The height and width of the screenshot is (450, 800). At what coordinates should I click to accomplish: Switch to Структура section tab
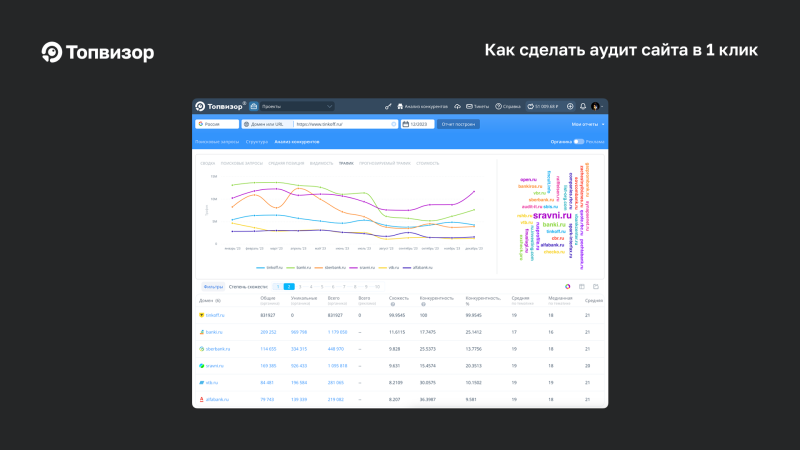(x=257, y=141)
